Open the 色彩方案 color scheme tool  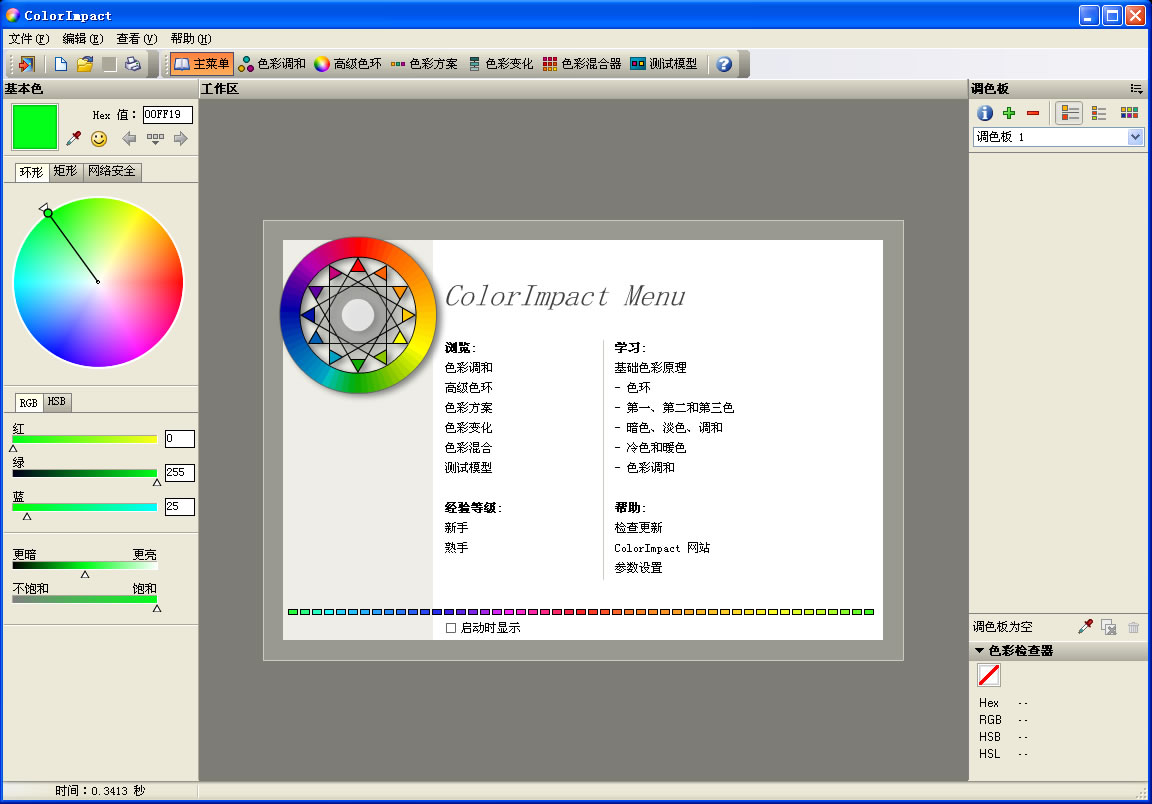coord(424,64)
